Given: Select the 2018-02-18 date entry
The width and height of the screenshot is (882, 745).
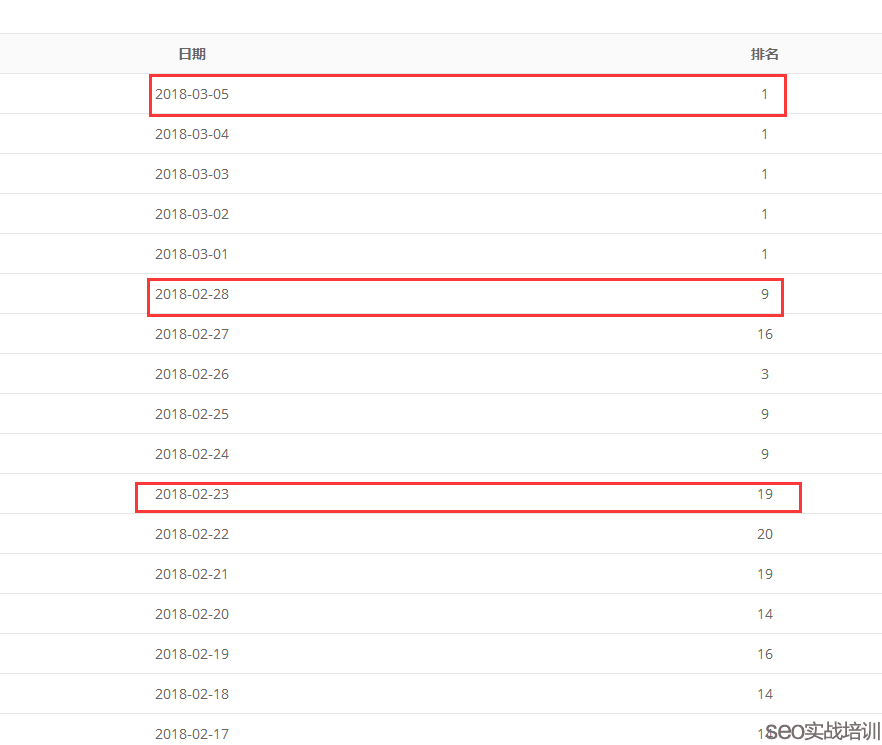Looking at the screenshot, I should coord(192,694).
